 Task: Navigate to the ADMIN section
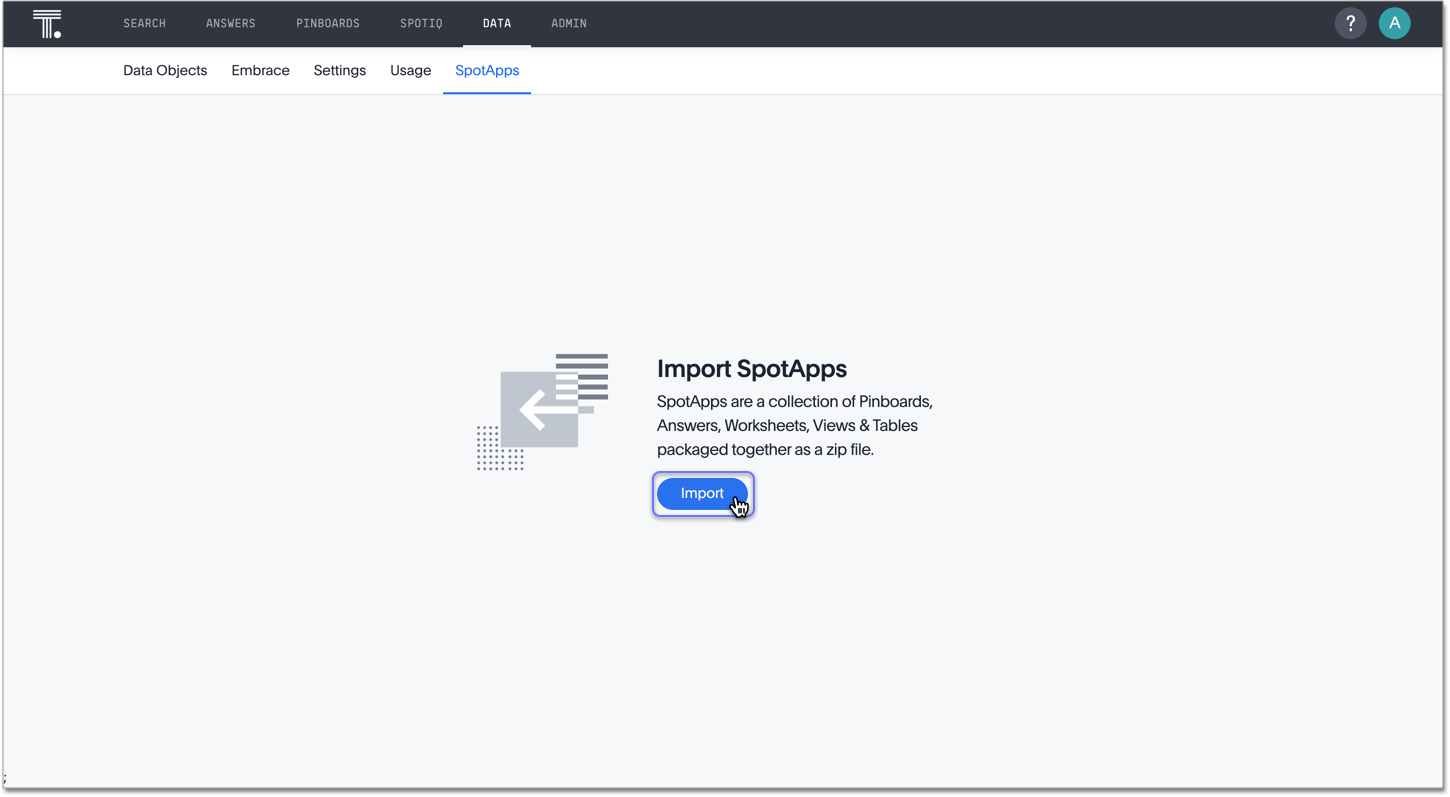pyautogui.click(x=568, y=23)
